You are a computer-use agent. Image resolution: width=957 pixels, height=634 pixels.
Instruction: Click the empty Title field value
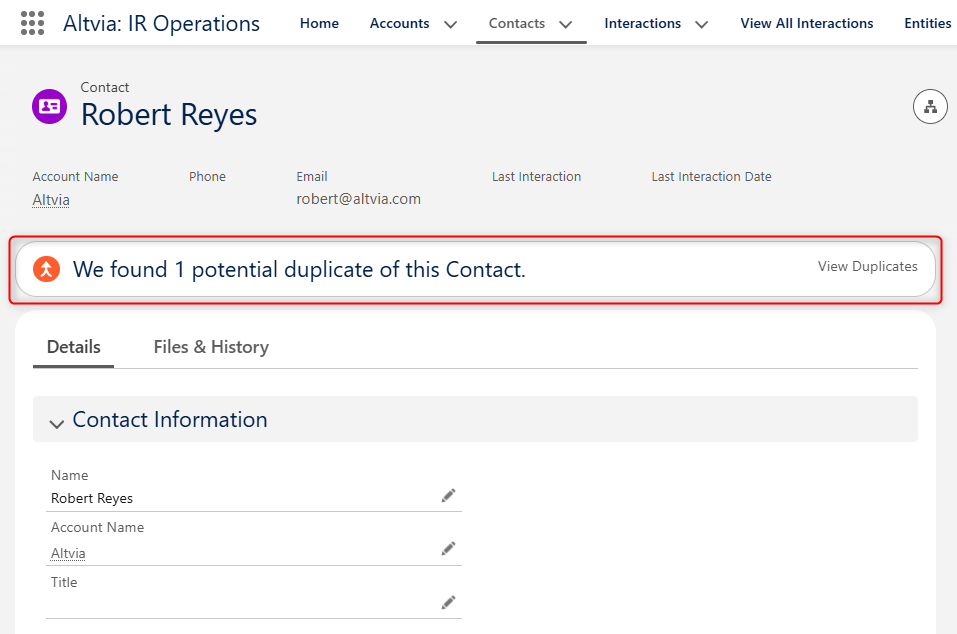pyautogui.click(x=244, y=603)
